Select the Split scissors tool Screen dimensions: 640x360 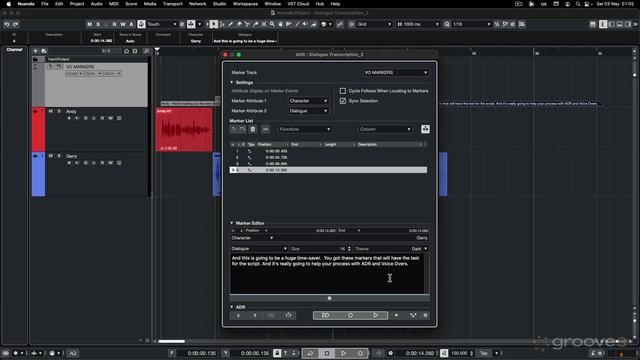coord(247,24)
